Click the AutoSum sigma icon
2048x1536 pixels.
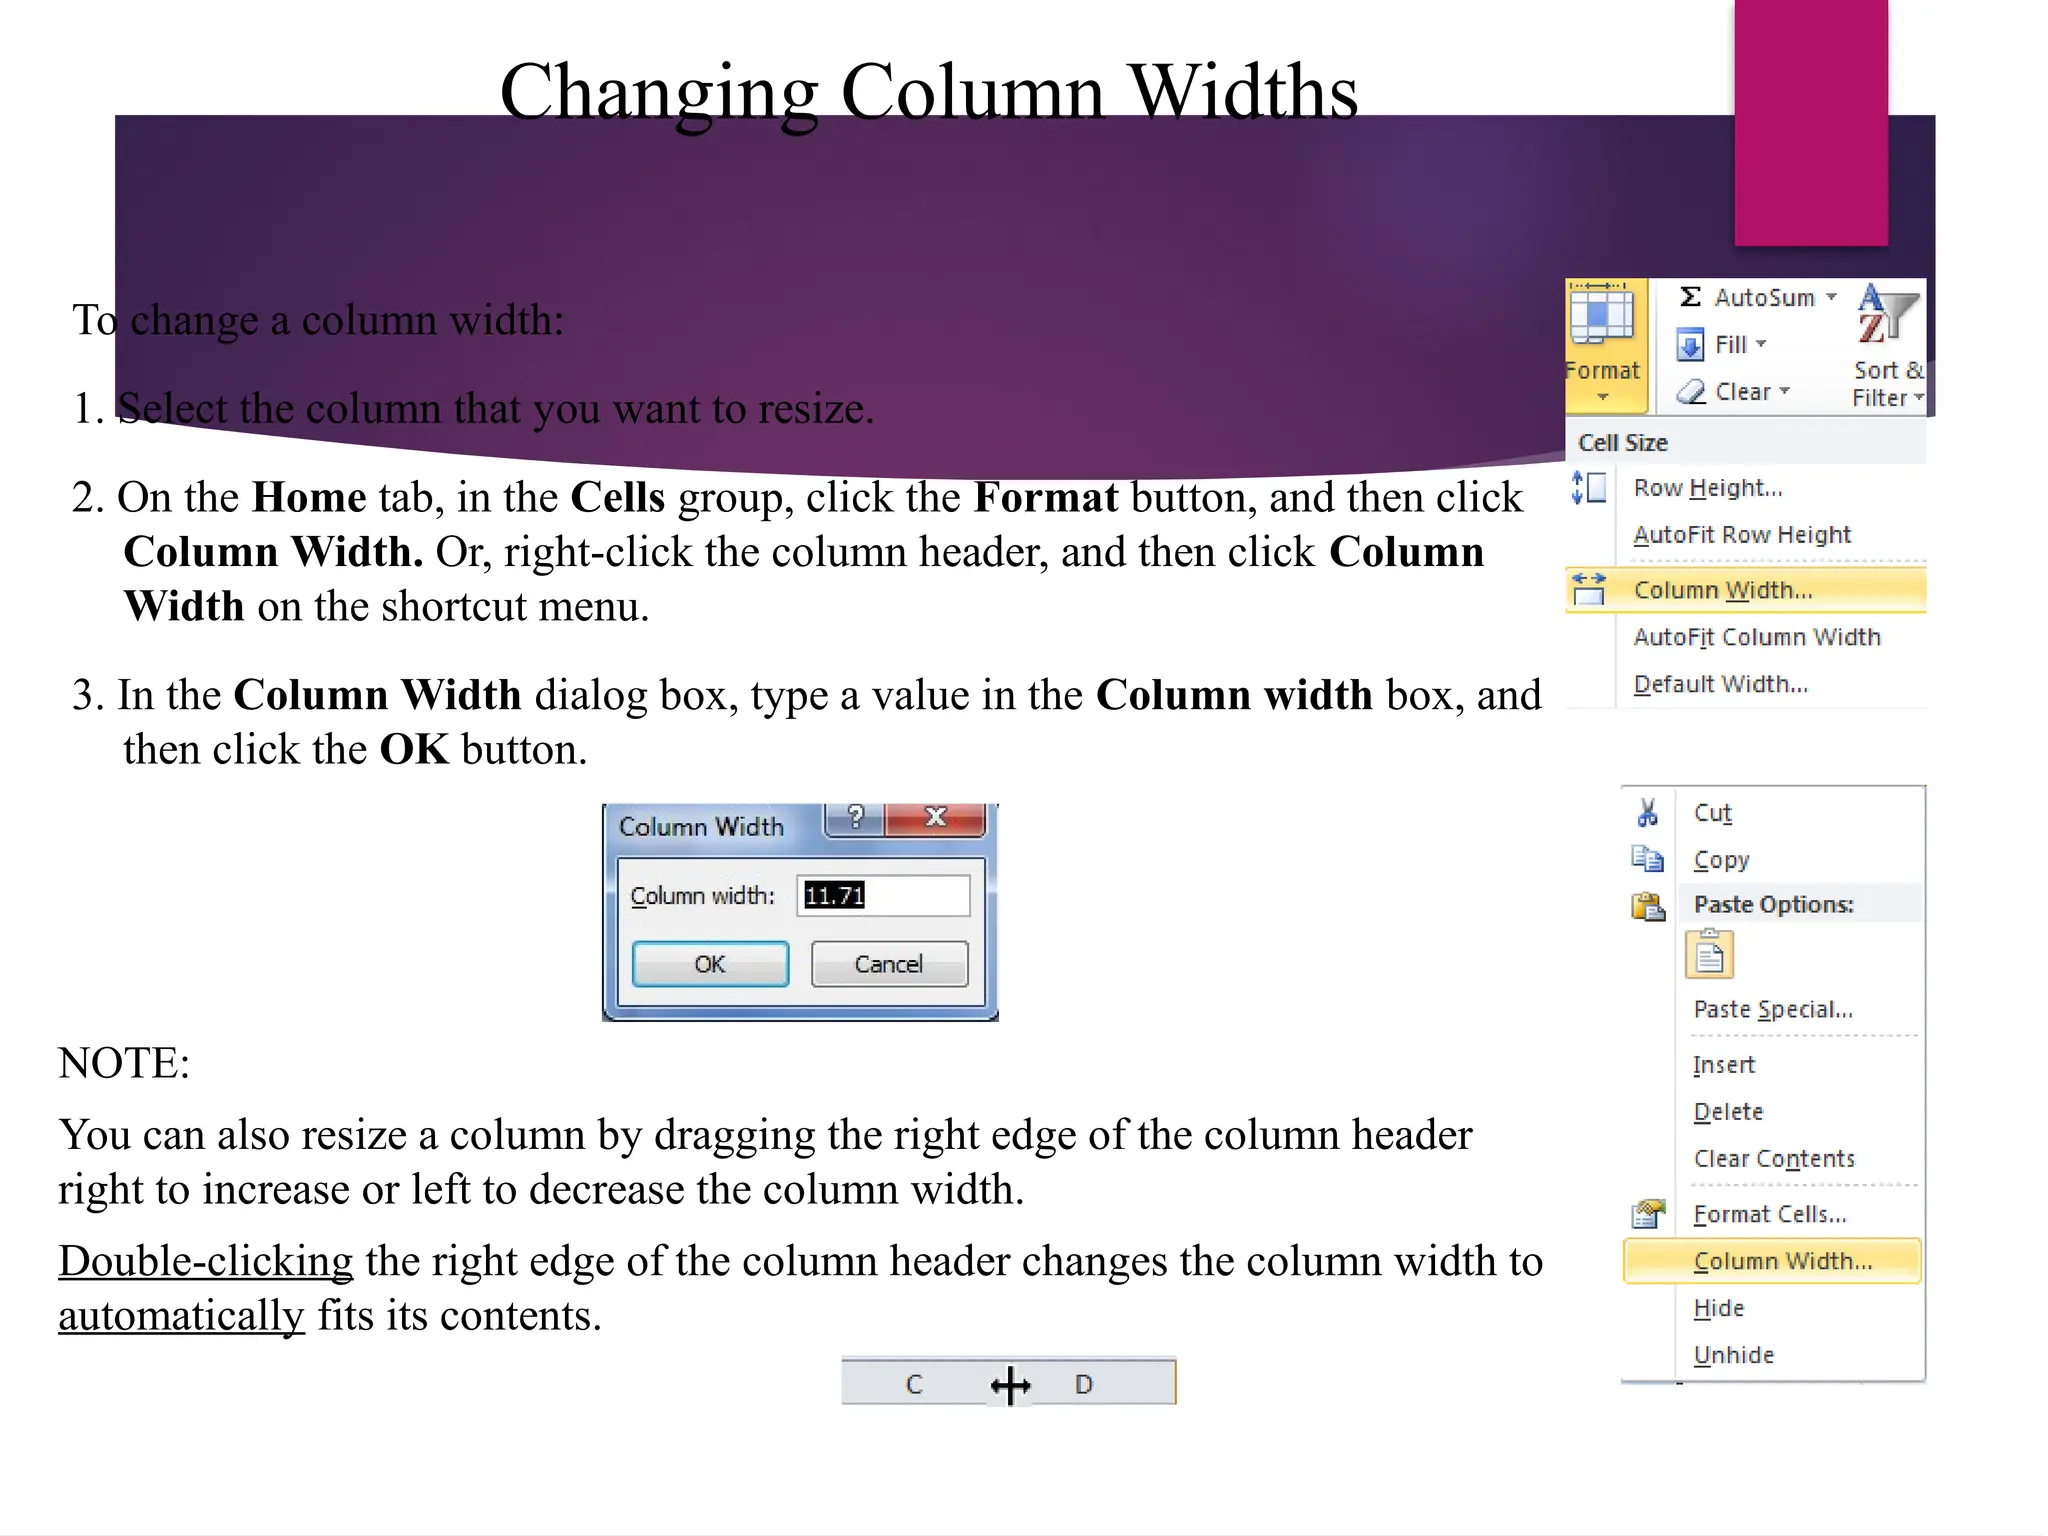[x=1691, y=297]
